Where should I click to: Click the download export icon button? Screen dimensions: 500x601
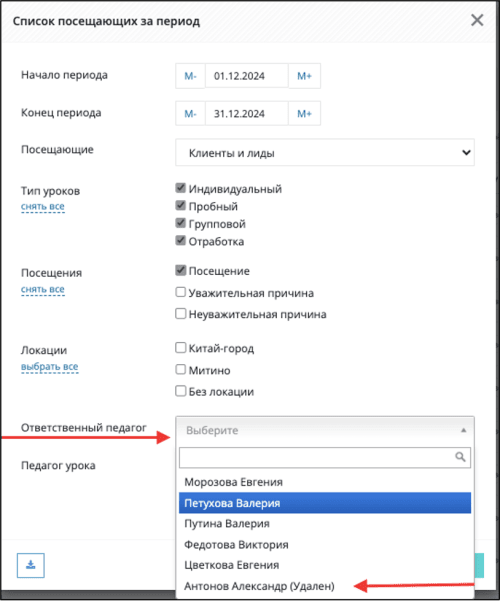pyautogui.click(x=31, y=565)
